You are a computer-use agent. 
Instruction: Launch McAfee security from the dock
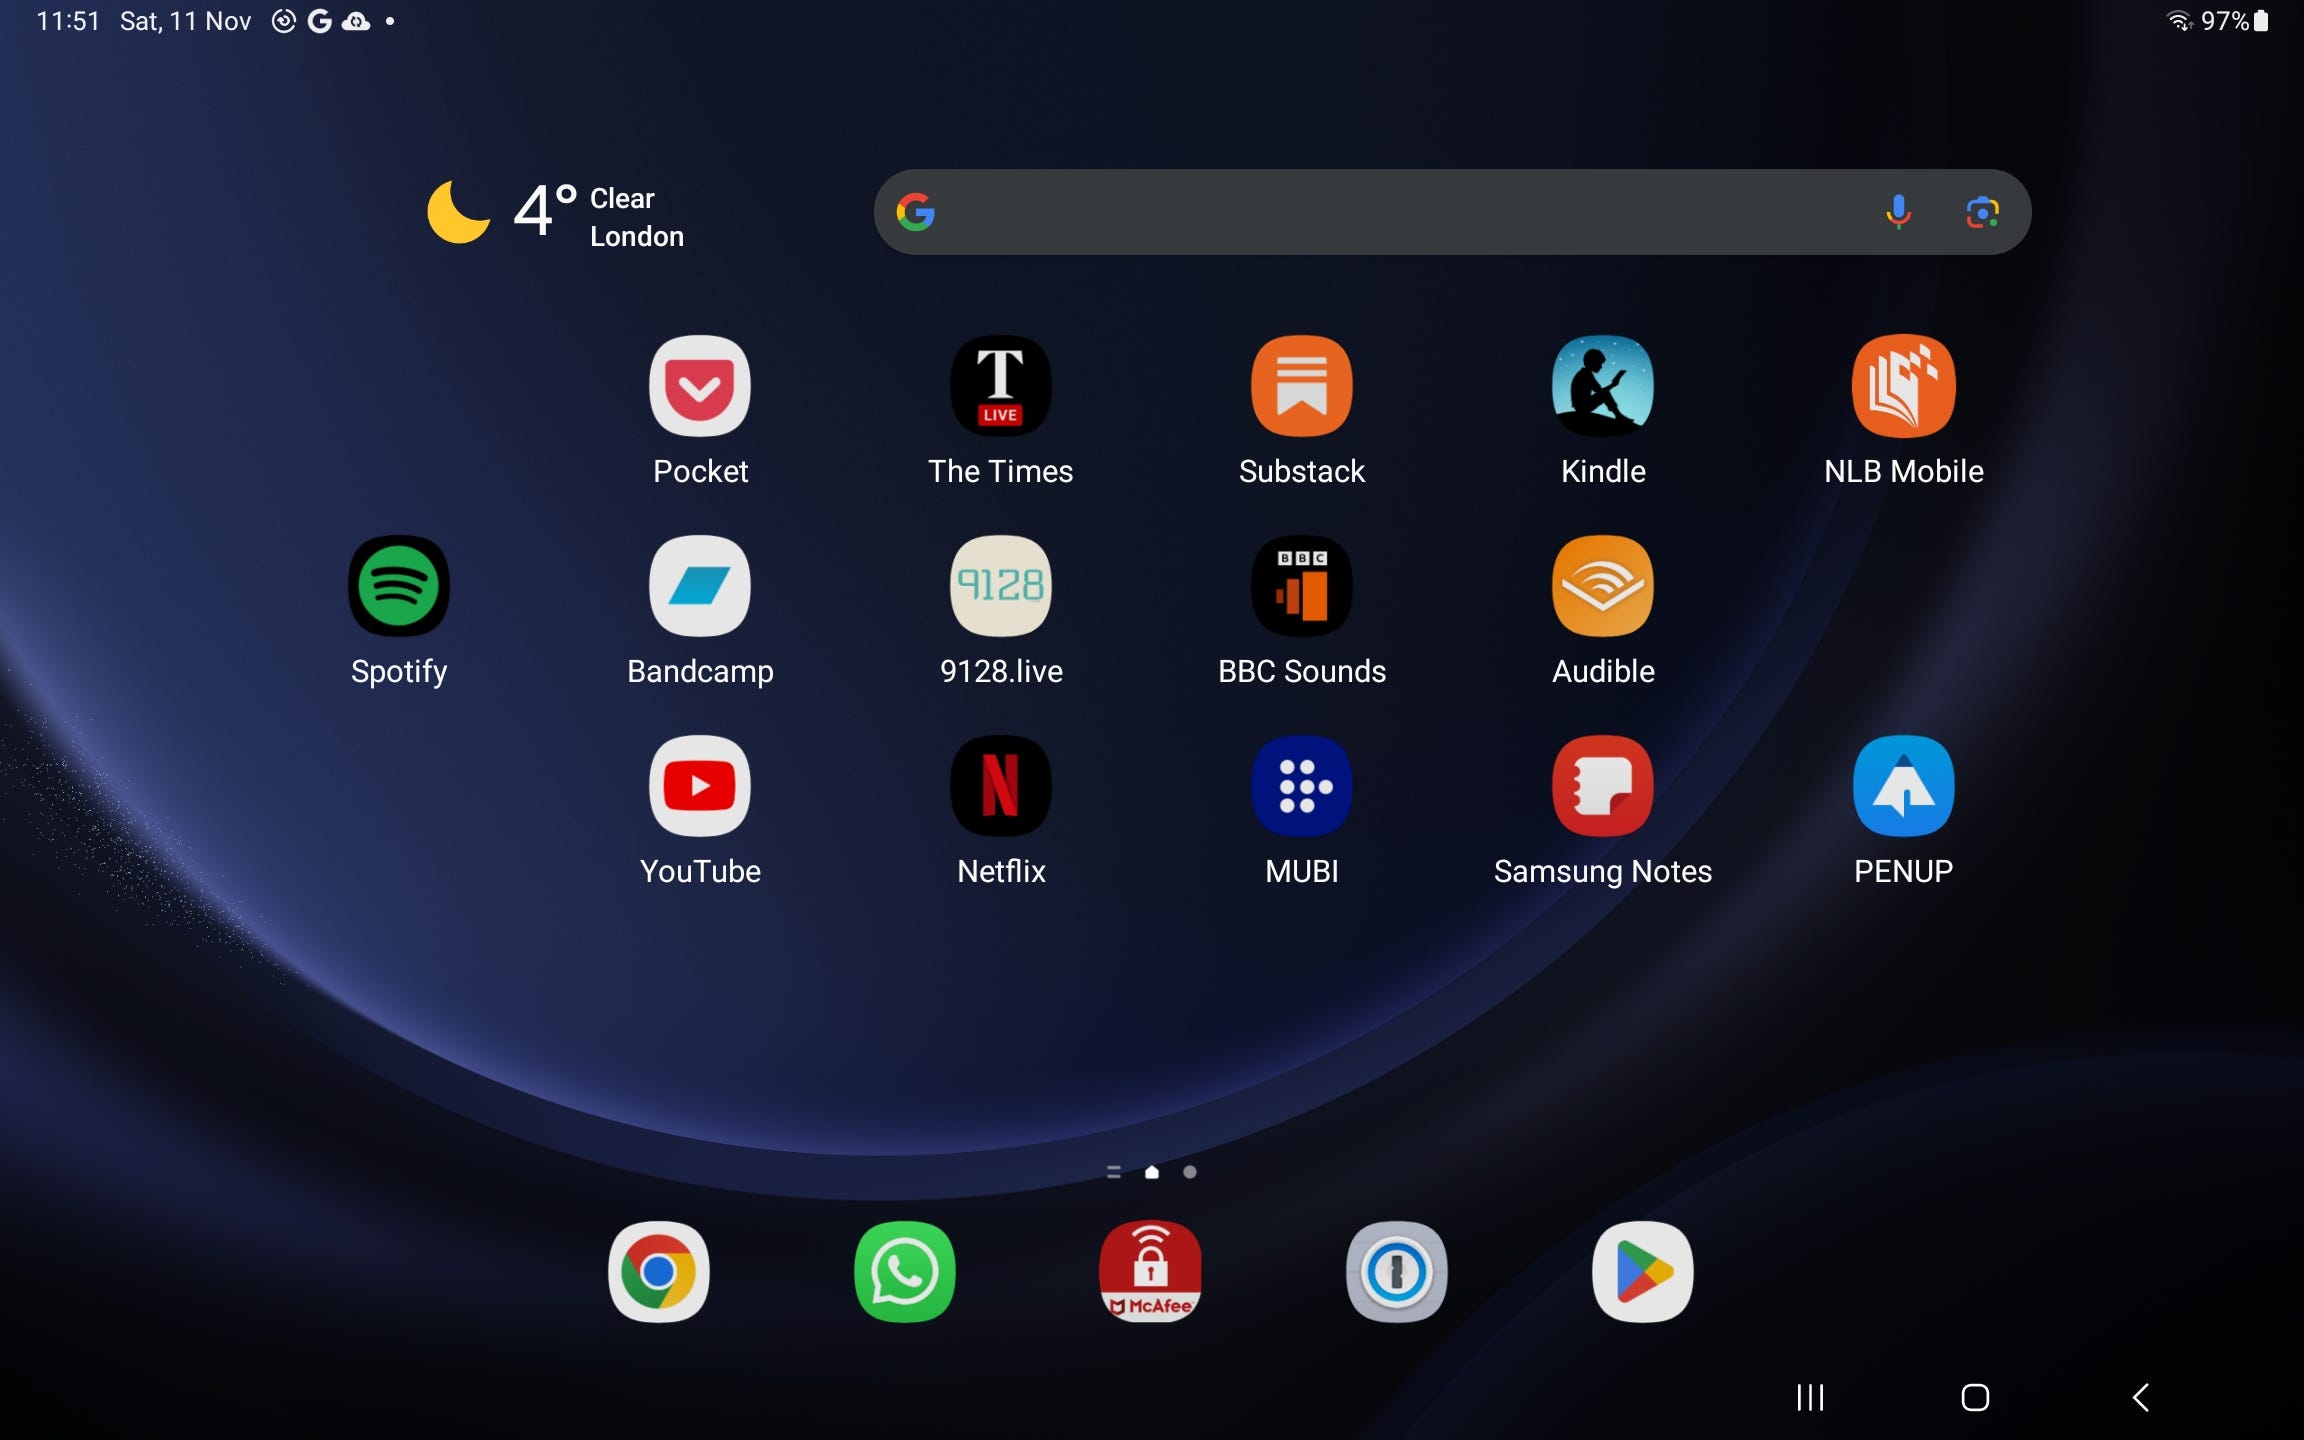tap(1150, 1272)
